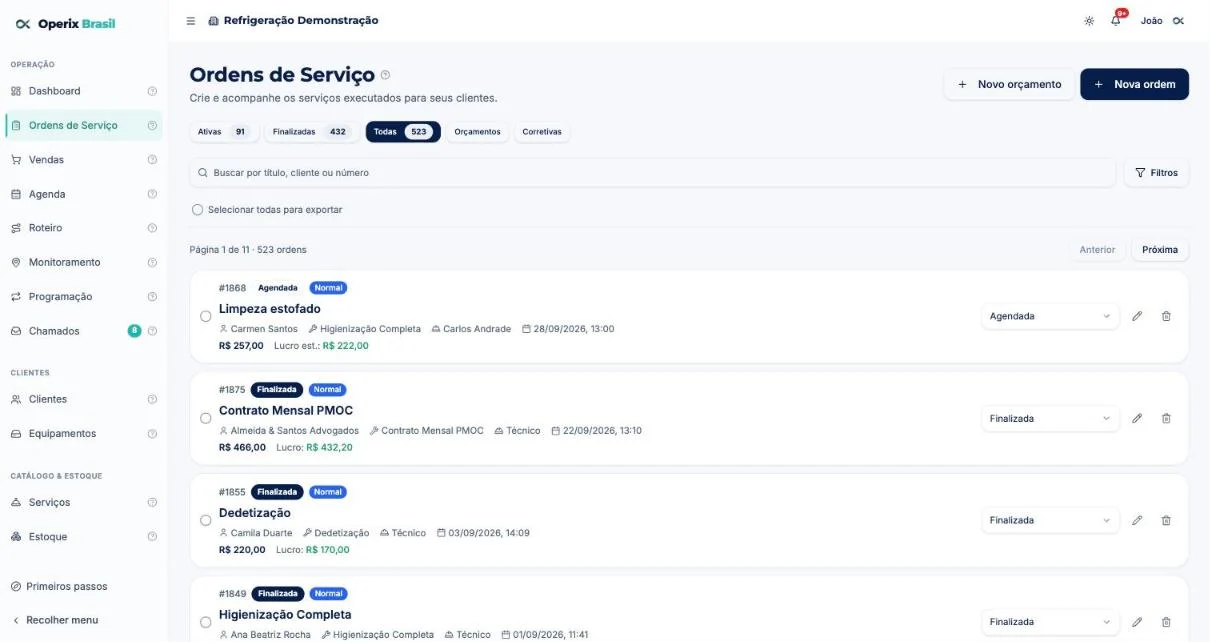Switch to Corretivas tab
The image size is (1210, 642).
tap(542, 132)
